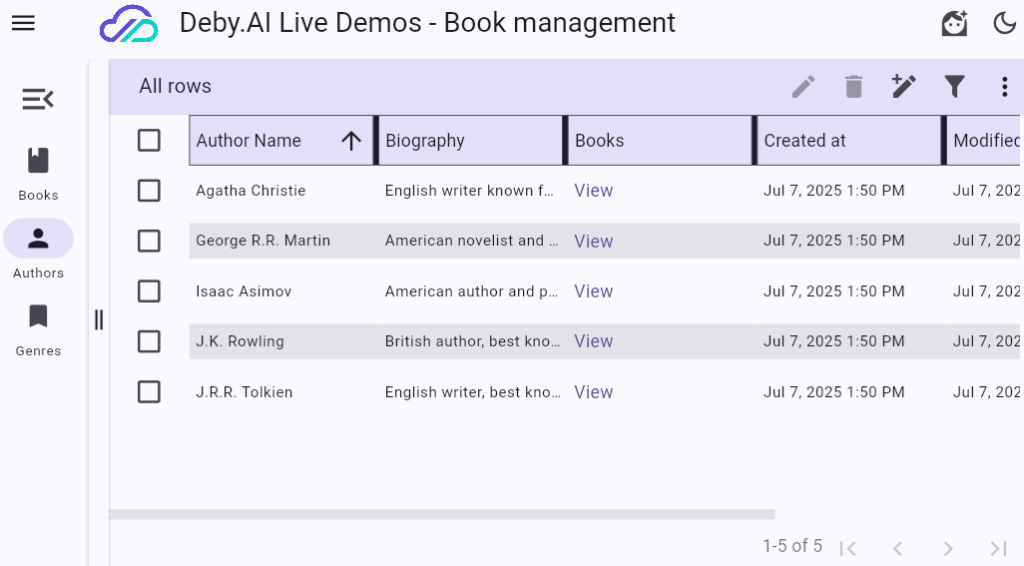Click the delete trash icon
This screenshot has width=1024, height=566.
[853, 87]
